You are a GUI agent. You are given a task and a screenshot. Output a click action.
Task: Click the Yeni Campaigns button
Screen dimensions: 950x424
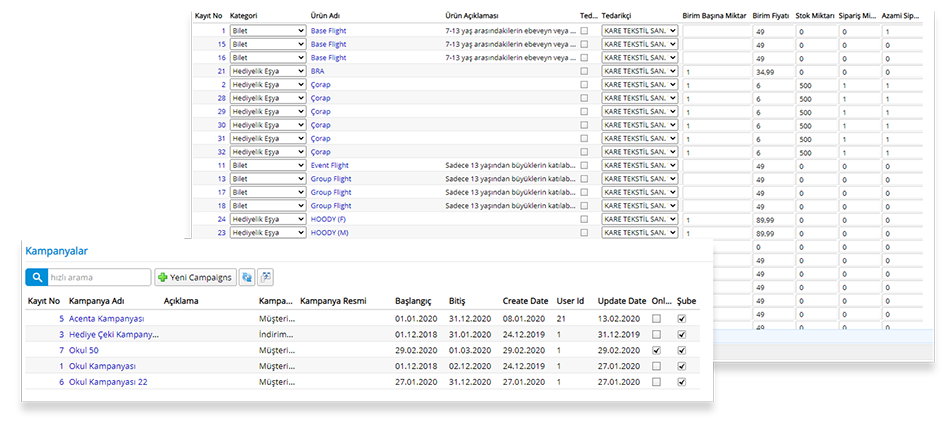coord(196,277)
